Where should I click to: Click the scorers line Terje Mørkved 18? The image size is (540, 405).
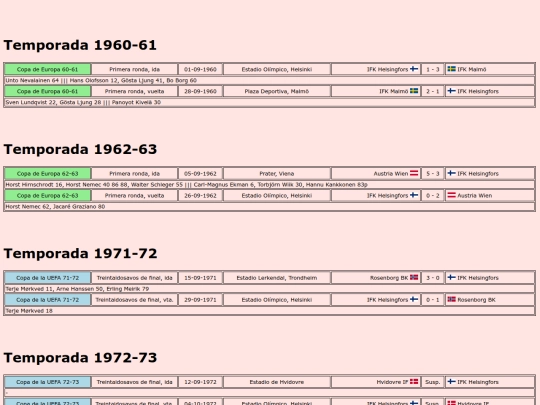tap(270, 311)
